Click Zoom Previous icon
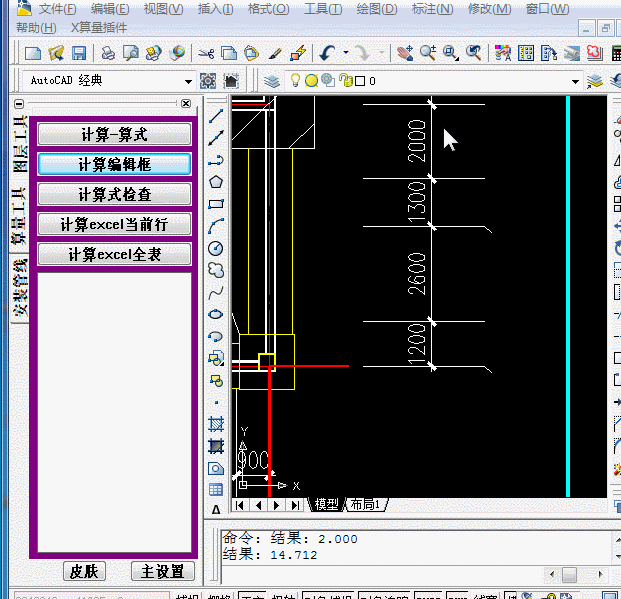The width and height of the screenshot is (621, 599). pyautogui.click(x=474, y=53)
